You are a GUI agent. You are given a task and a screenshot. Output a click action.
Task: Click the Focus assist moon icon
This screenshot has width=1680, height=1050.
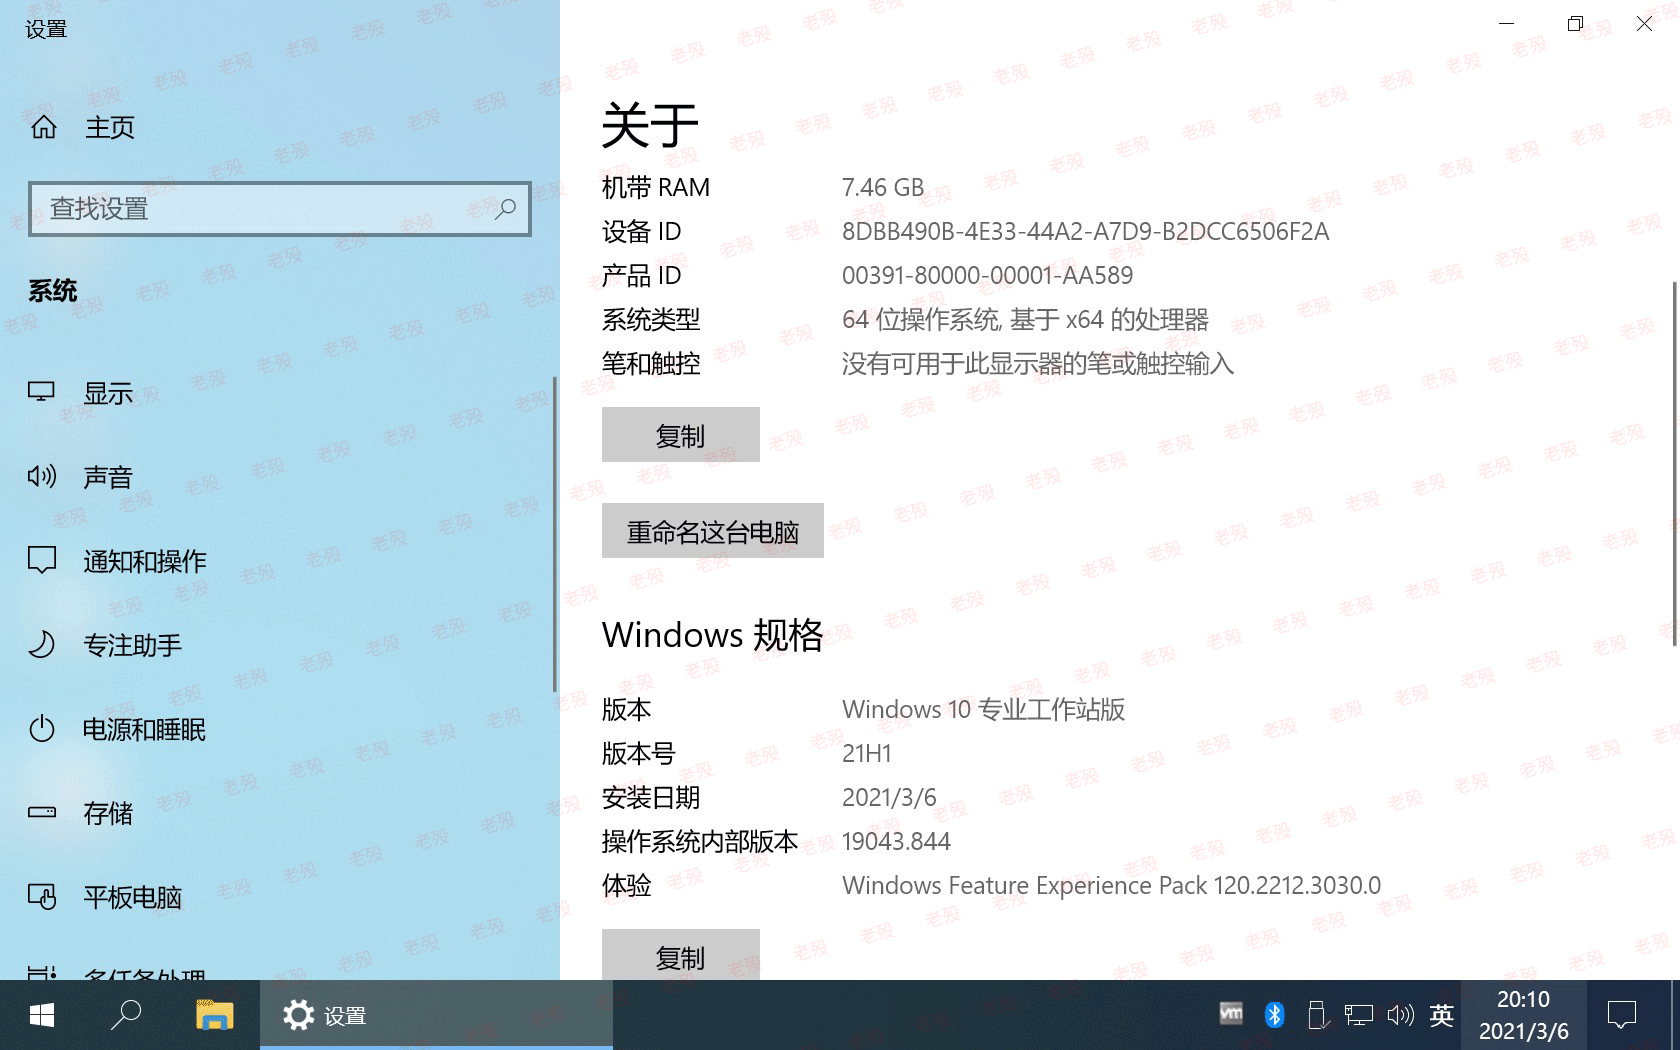41,644
